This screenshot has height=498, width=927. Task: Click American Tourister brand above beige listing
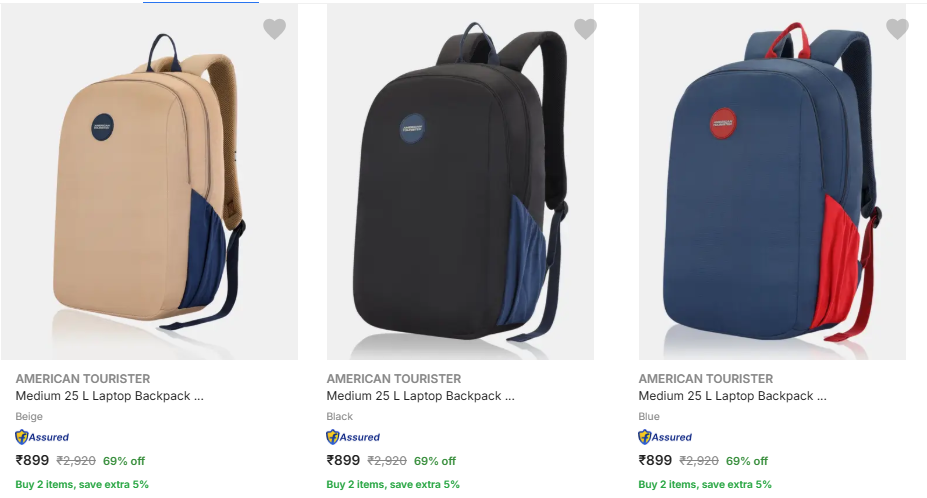point(83,379)
